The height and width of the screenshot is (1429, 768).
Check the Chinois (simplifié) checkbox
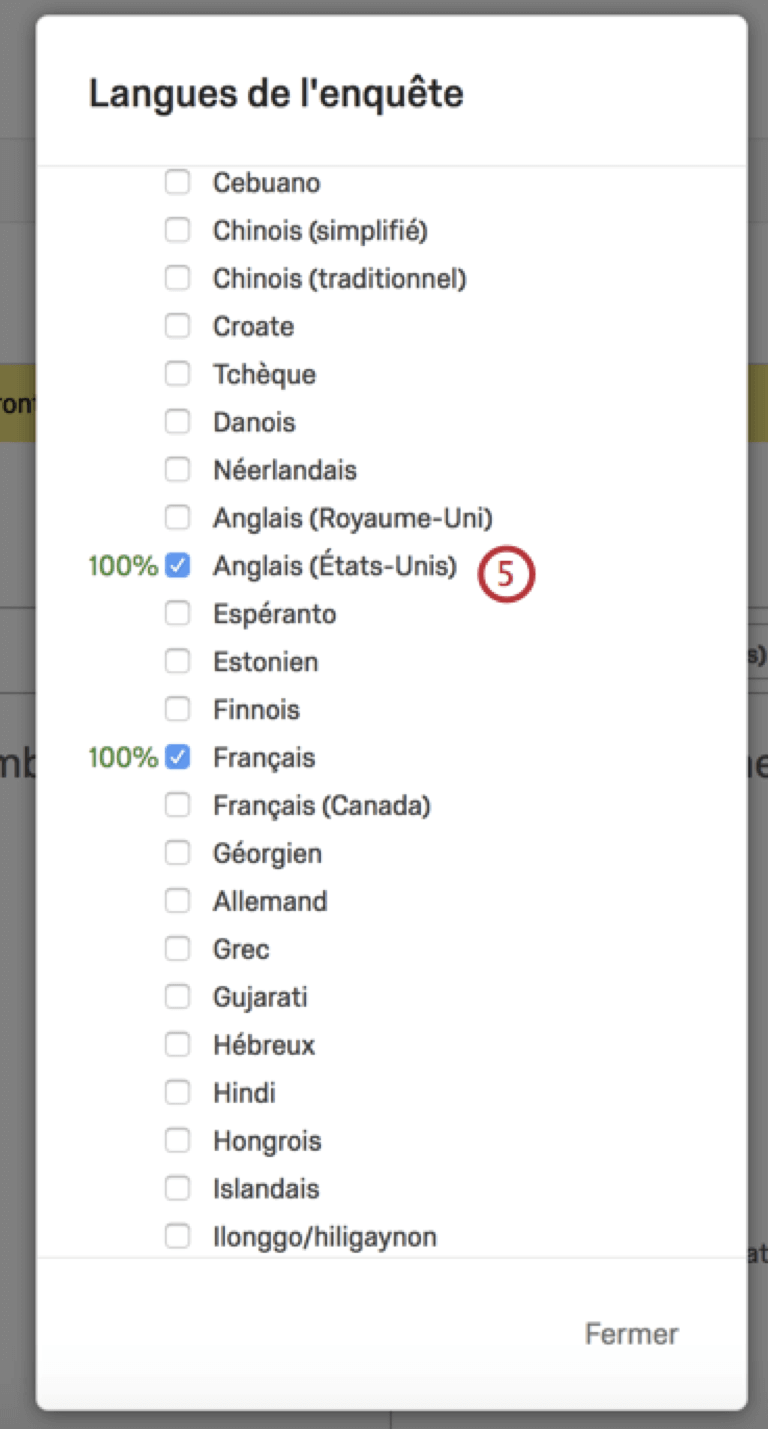(x=177, y=230)
